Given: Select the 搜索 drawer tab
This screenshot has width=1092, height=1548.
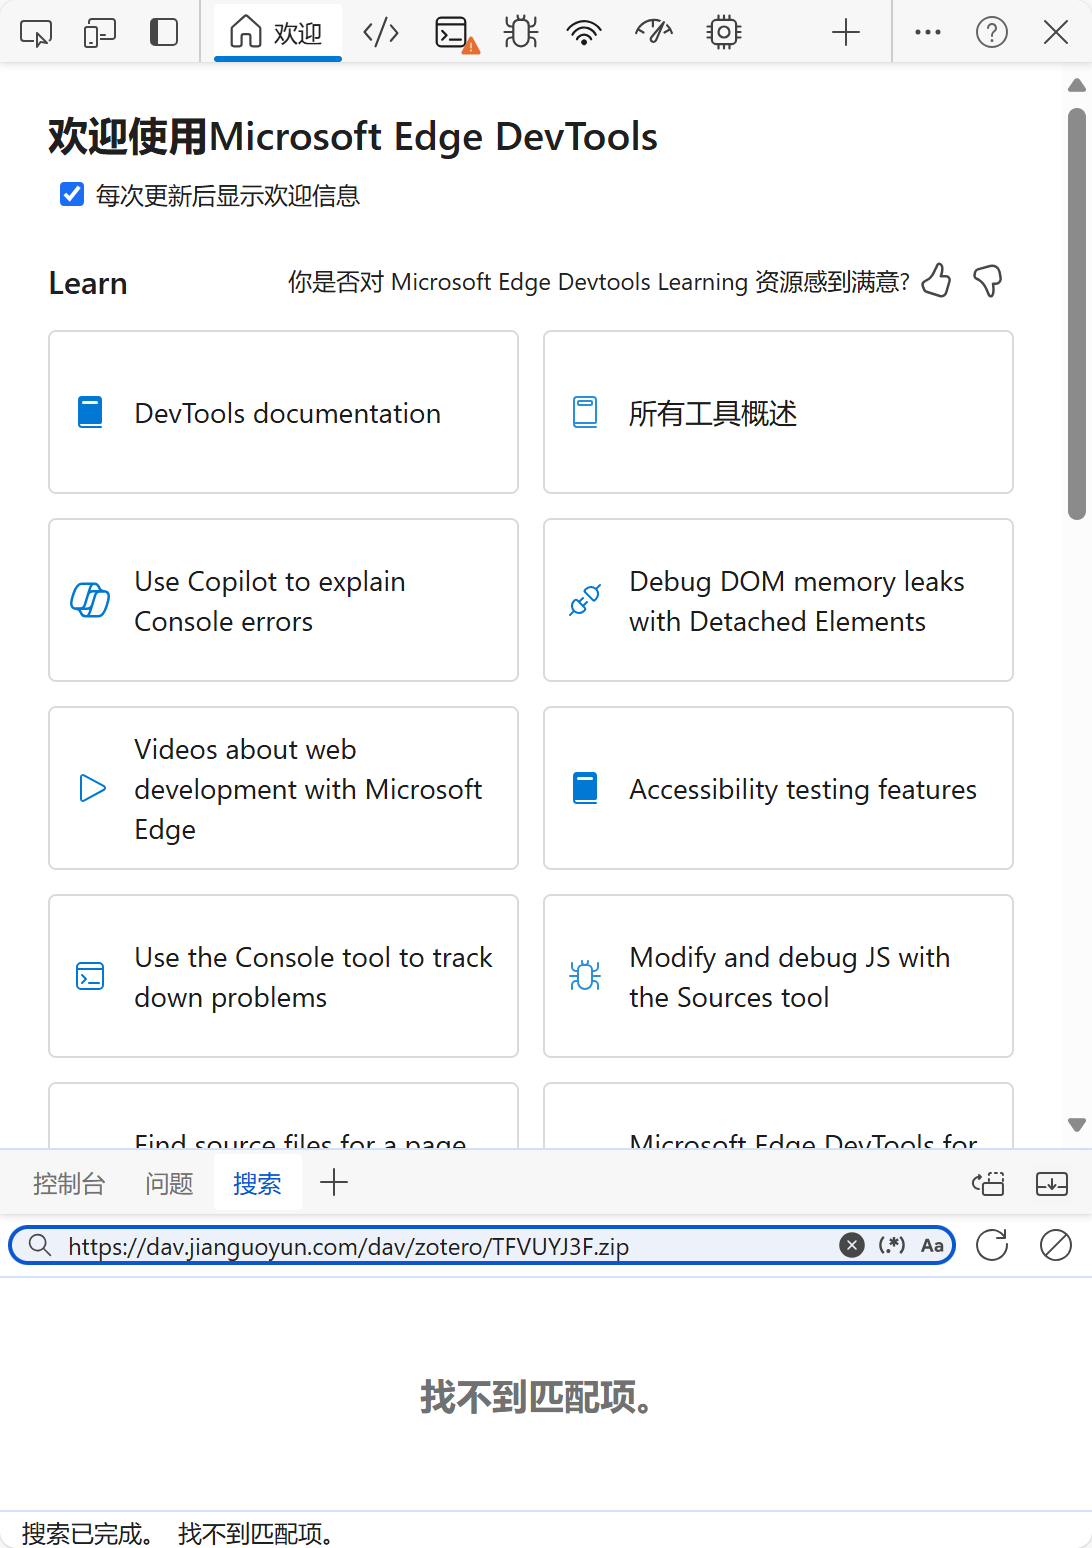Looking at the screenshot, I should (257, 1184).
